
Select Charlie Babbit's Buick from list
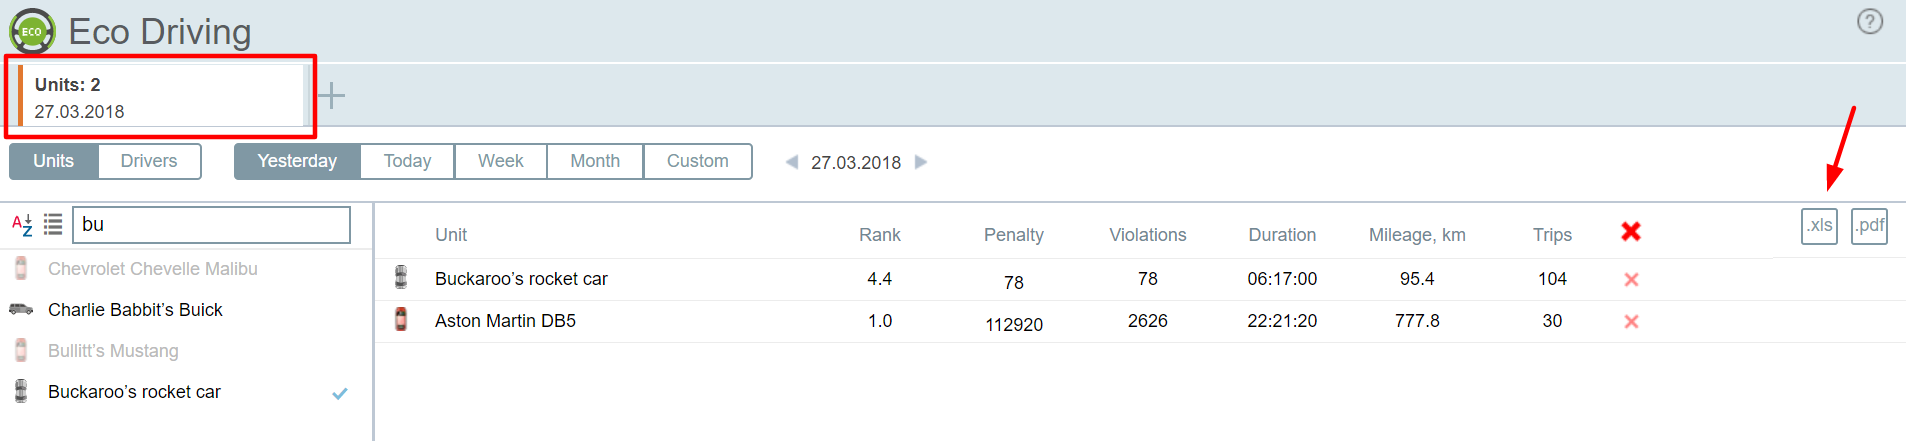click(135, 310)
